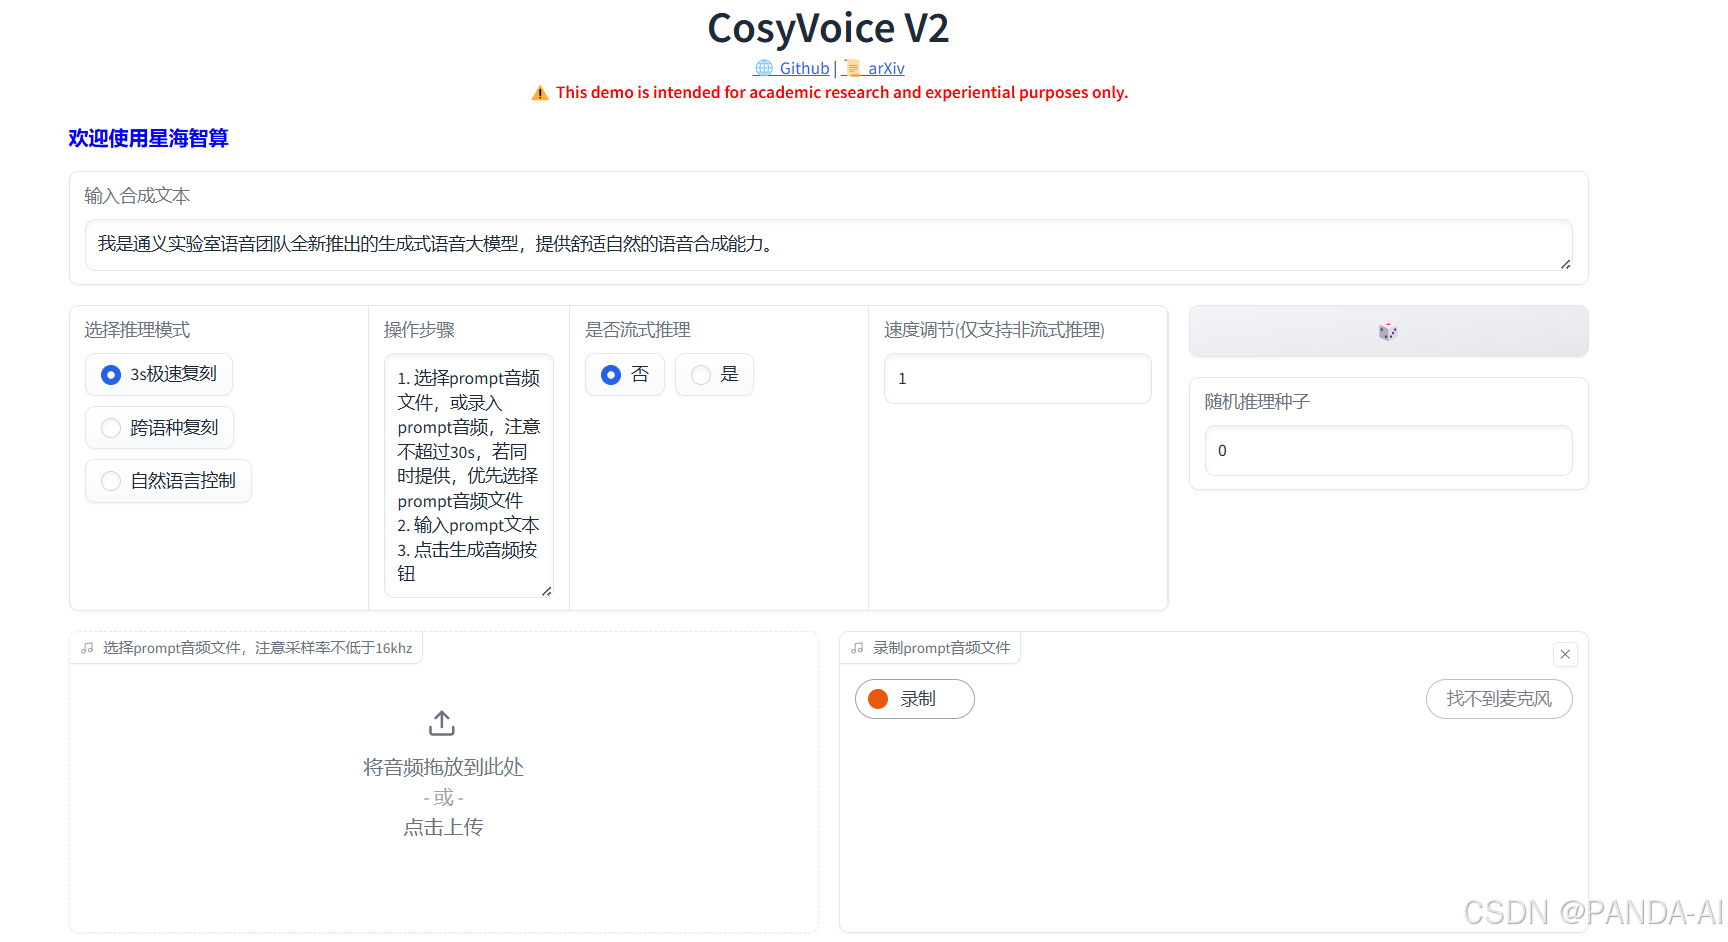Click the red record dot inside the 录制 button
Screen dimensions: 1728x942
tap(877, 699)
